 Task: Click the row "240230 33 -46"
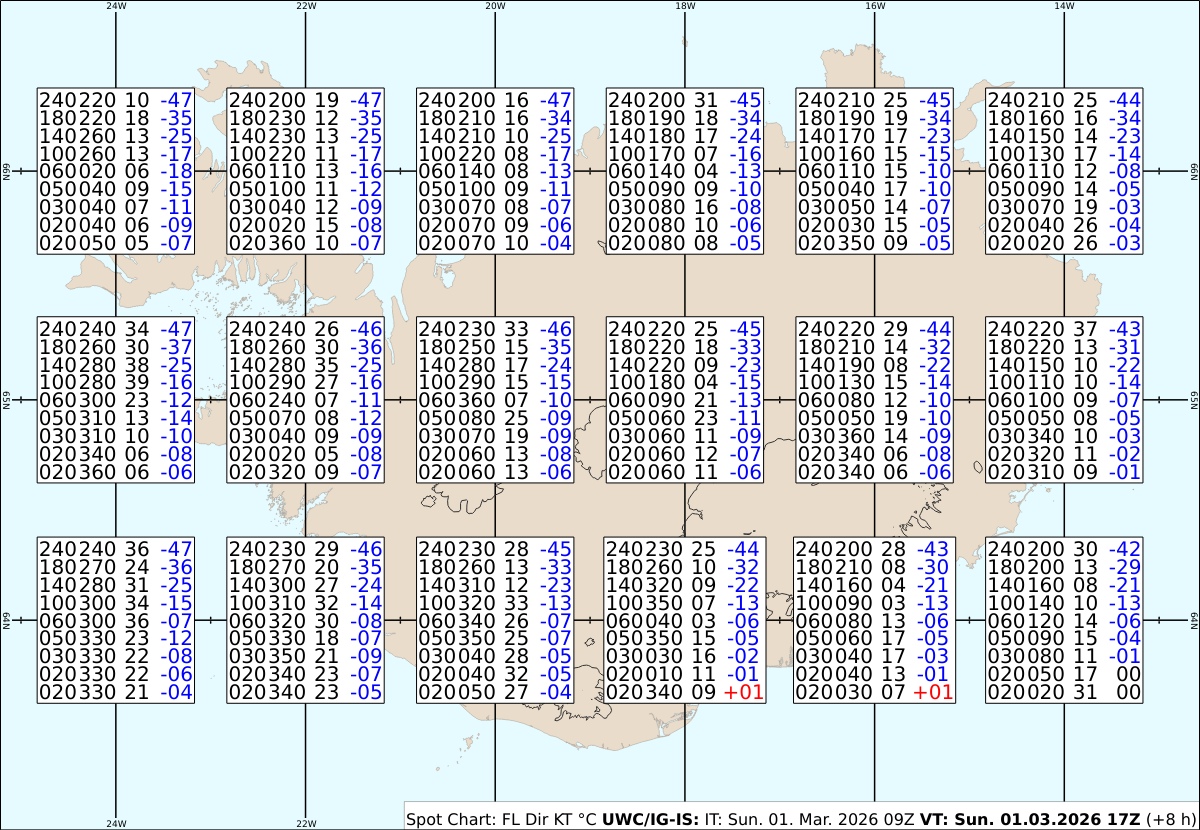point(495,328)
